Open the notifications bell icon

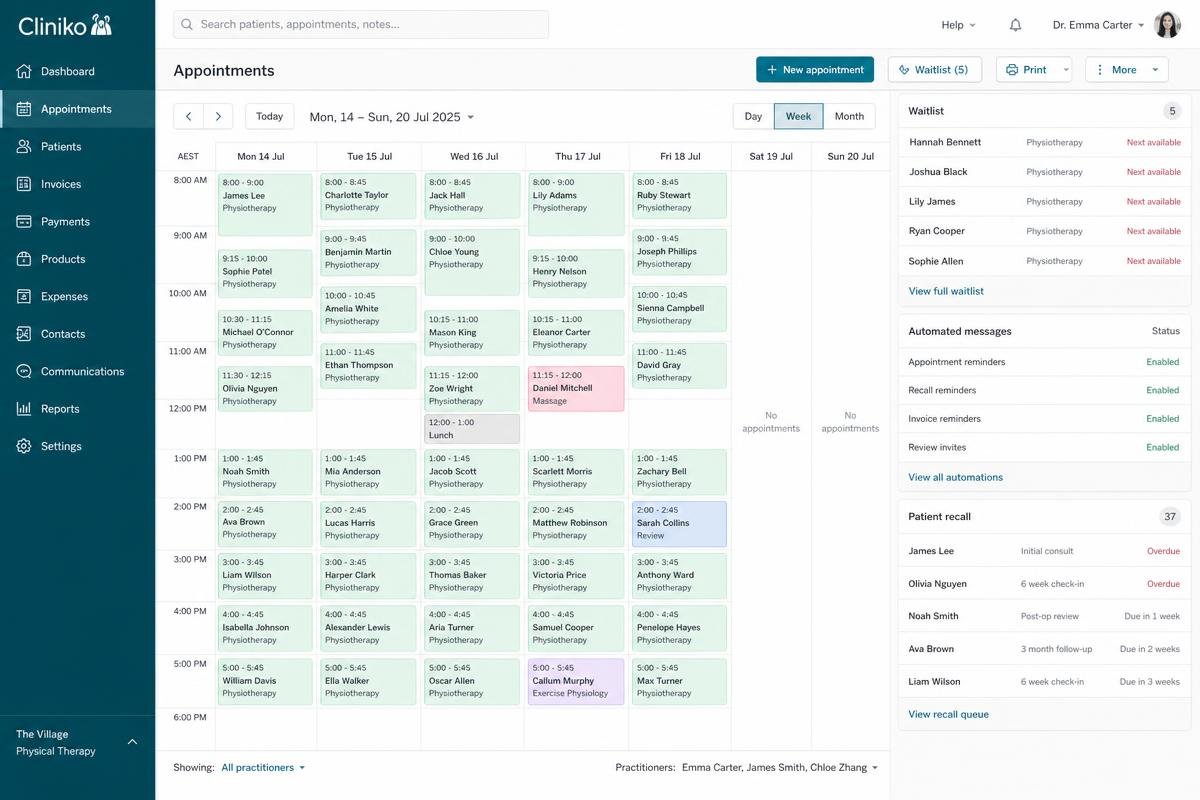pos(1015,25)
